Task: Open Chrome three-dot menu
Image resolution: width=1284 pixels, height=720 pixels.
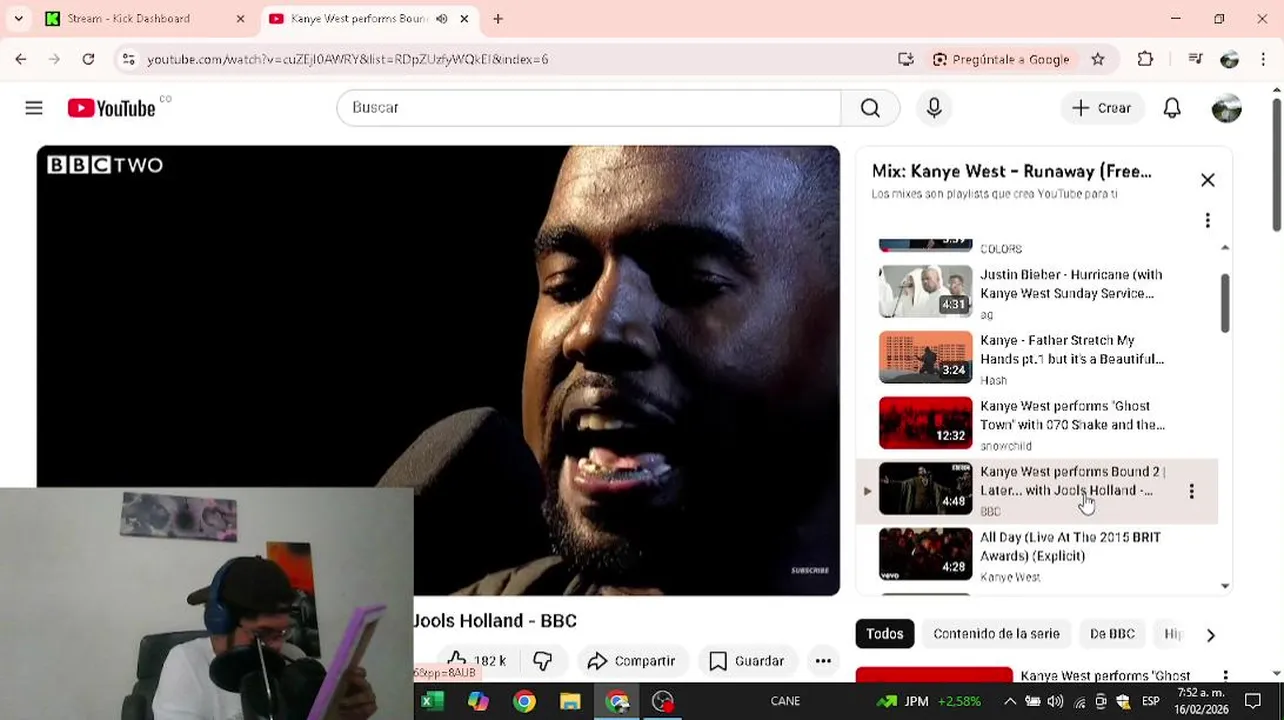Action: point(1263,59)
